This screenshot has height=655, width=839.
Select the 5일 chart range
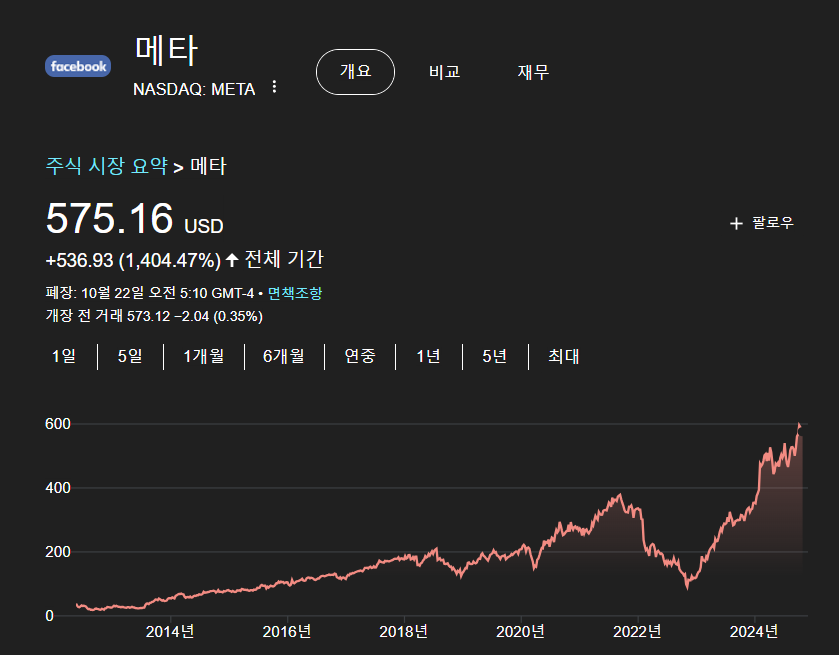130,356
